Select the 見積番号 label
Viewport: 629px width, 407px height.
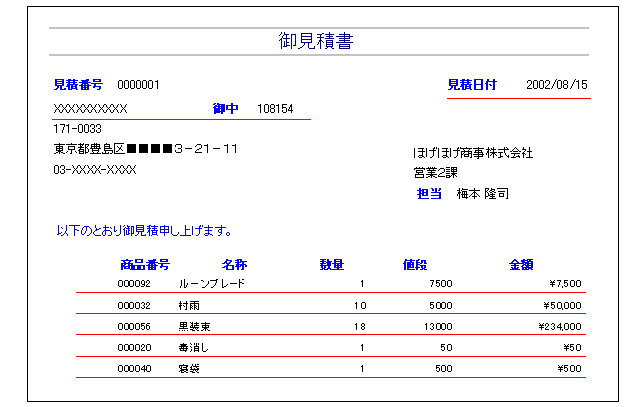(78, 85)
